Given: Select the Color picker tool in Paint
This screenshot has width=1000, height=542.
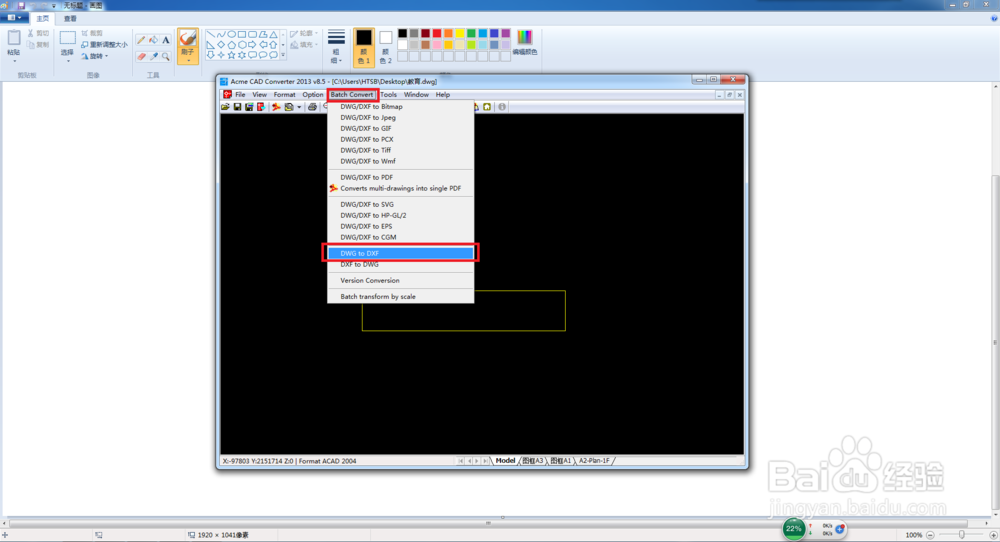Looking at the screenshot, I should tap(154, 56).
